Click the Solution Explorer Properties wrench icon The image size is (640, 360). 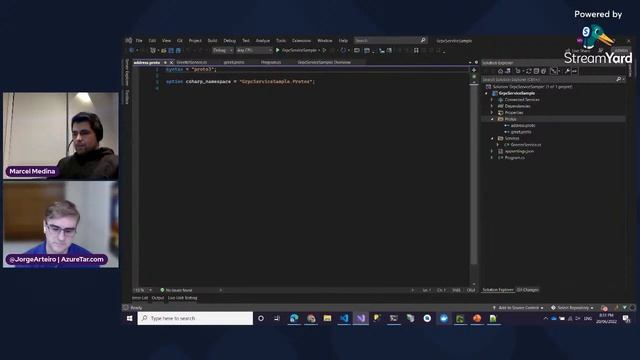[567, 71]
